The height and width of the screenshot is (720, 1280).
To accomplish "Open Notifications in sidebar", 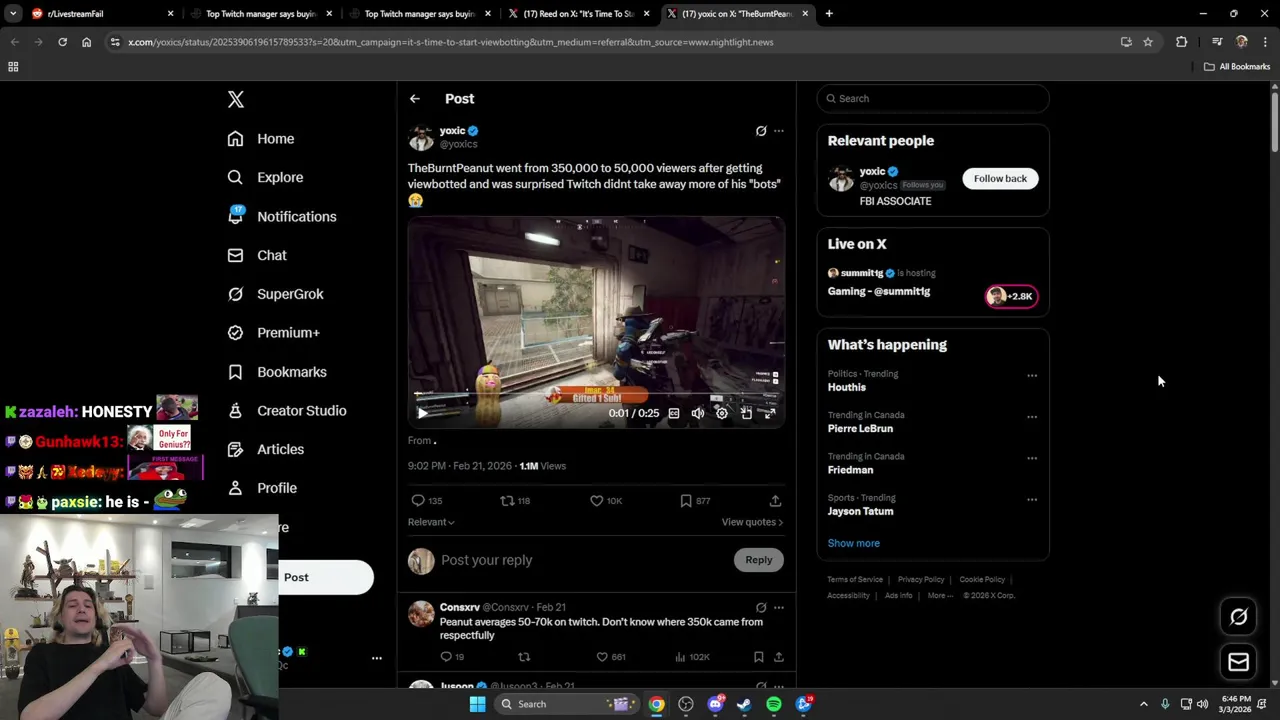I will [x=282, y=217].
